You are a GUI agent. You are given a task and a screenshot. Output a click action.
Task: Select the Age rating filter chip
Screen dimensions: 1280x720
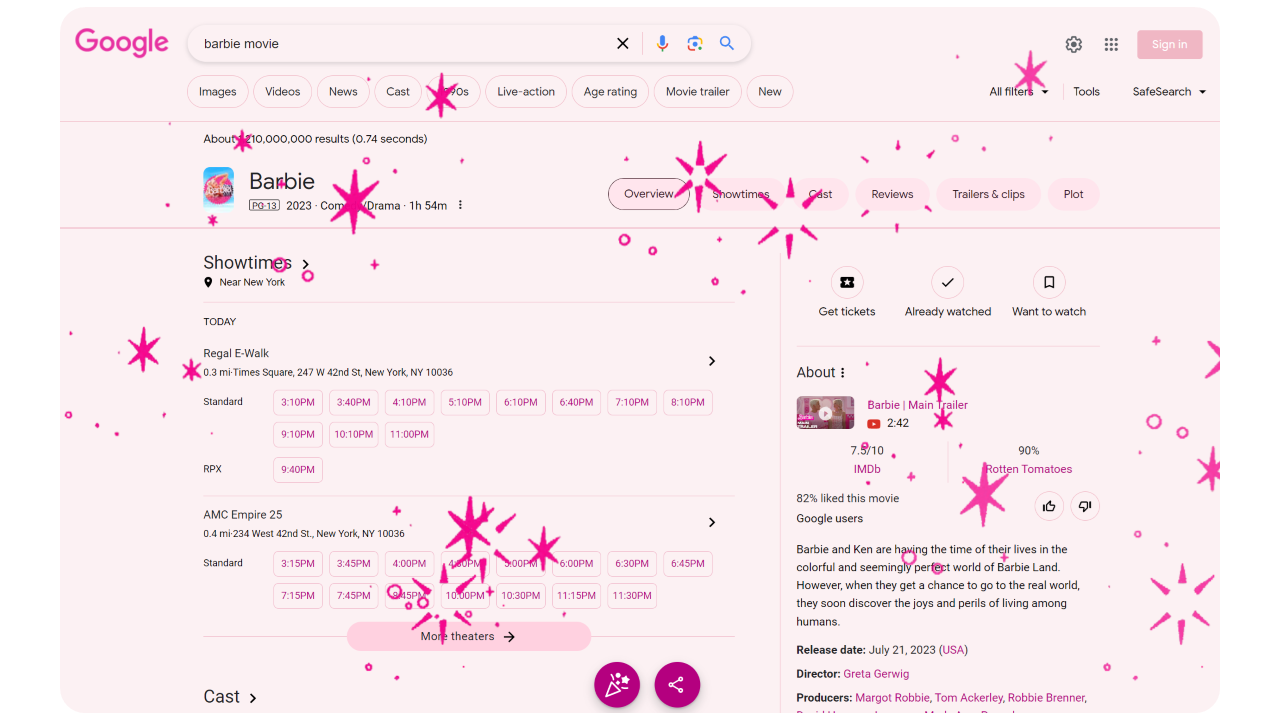(610, 92)
